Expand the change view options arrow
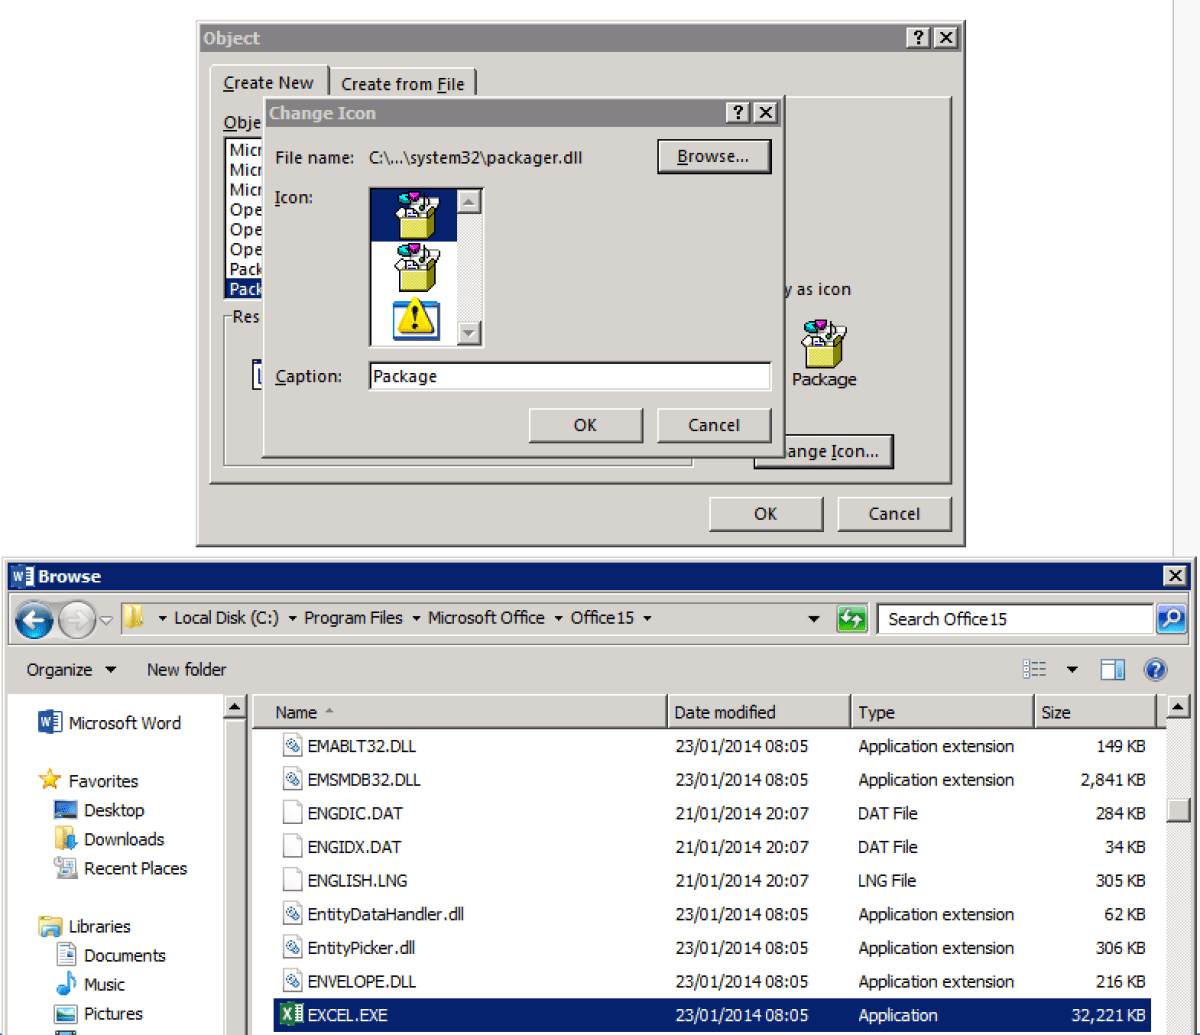 coord(1072,670)
